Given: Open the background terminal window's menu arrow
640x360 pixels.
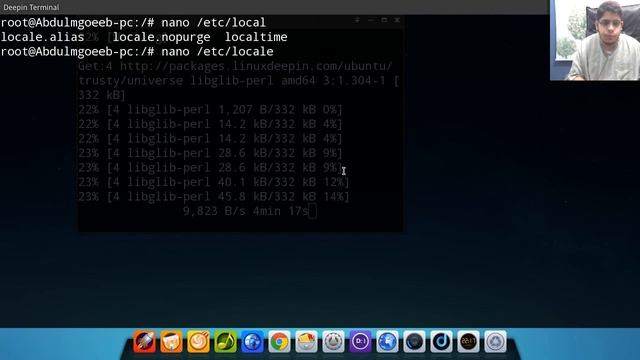Looking at the screenshot, I should point(357,20).
